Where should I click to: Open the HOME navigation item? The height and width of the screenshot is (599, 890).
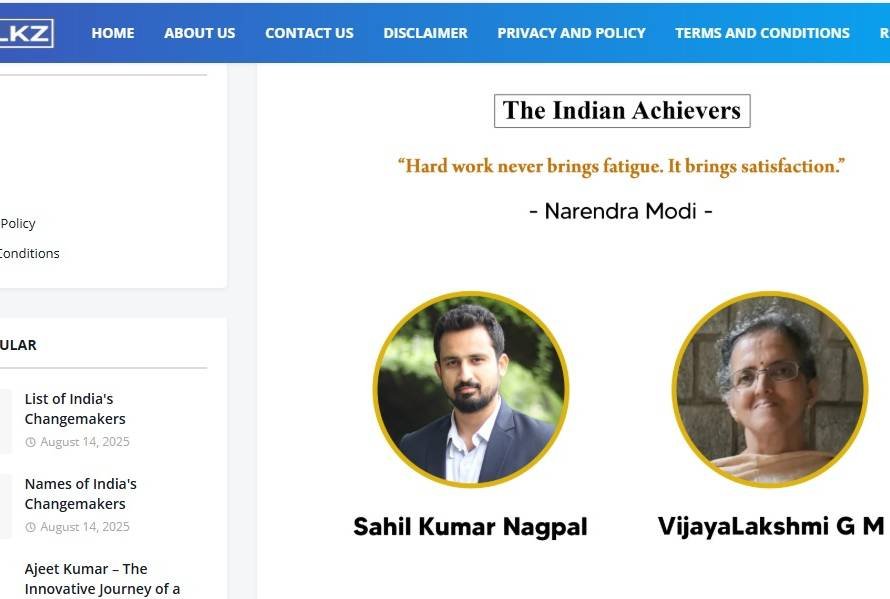(112, 33)
